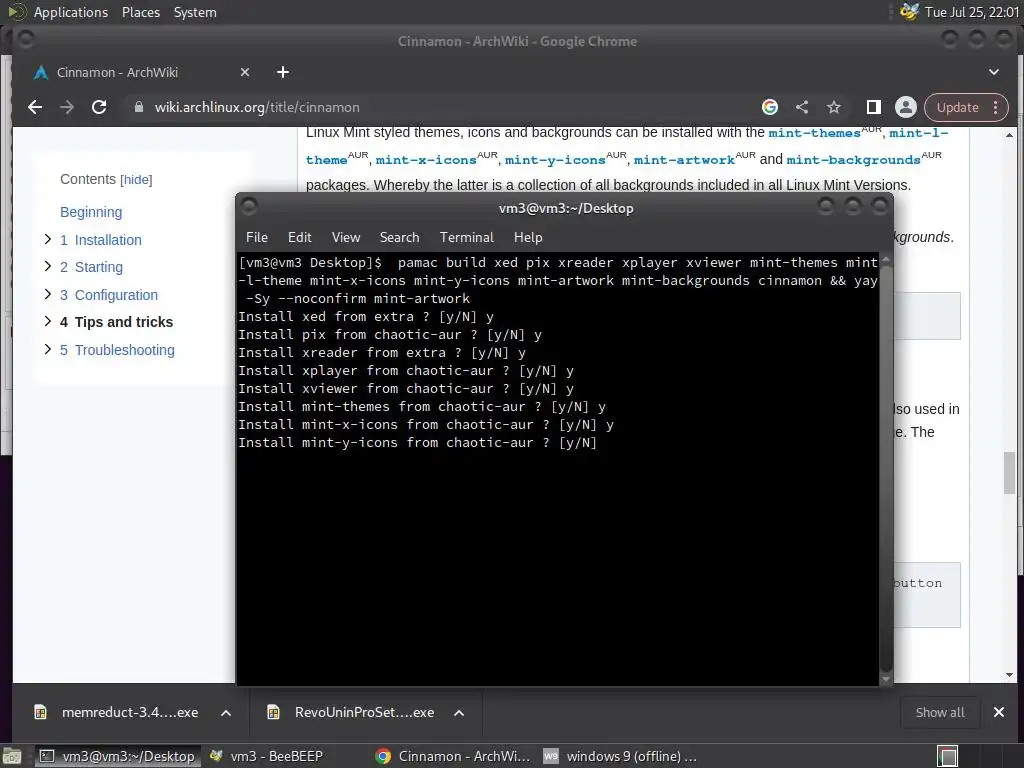Hide the contents list via hide link
1024x768 pixels.
(136, 180)
